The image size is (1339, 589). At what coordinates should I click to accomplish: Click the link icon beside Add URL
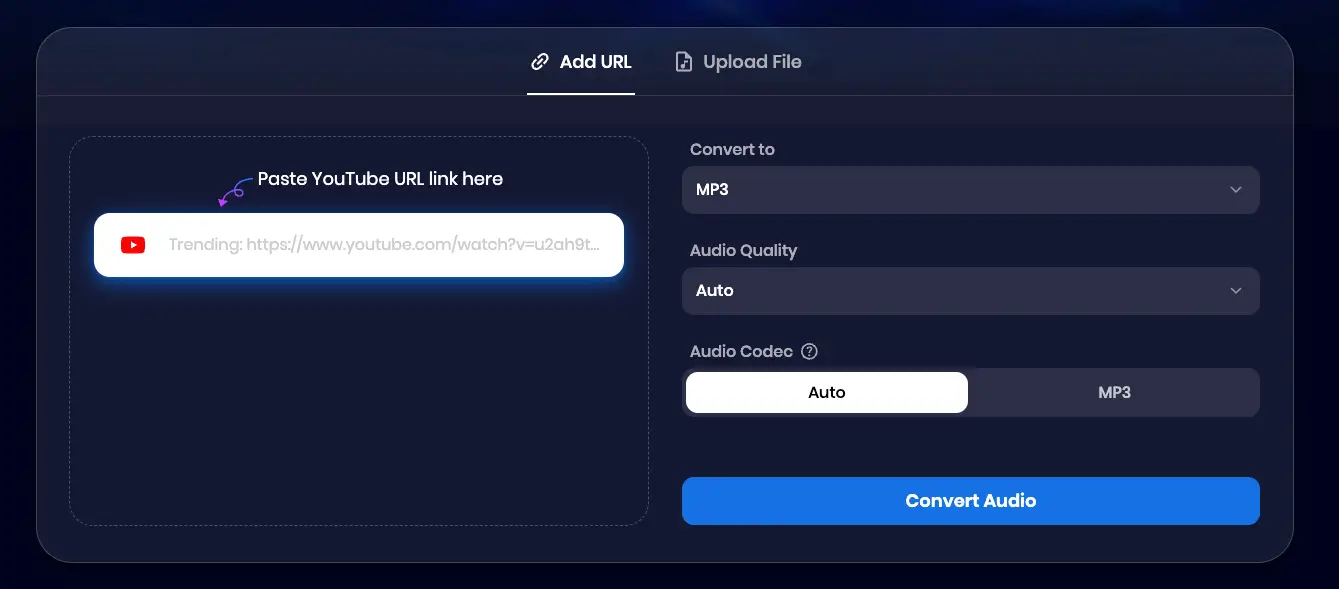[540, 62]
